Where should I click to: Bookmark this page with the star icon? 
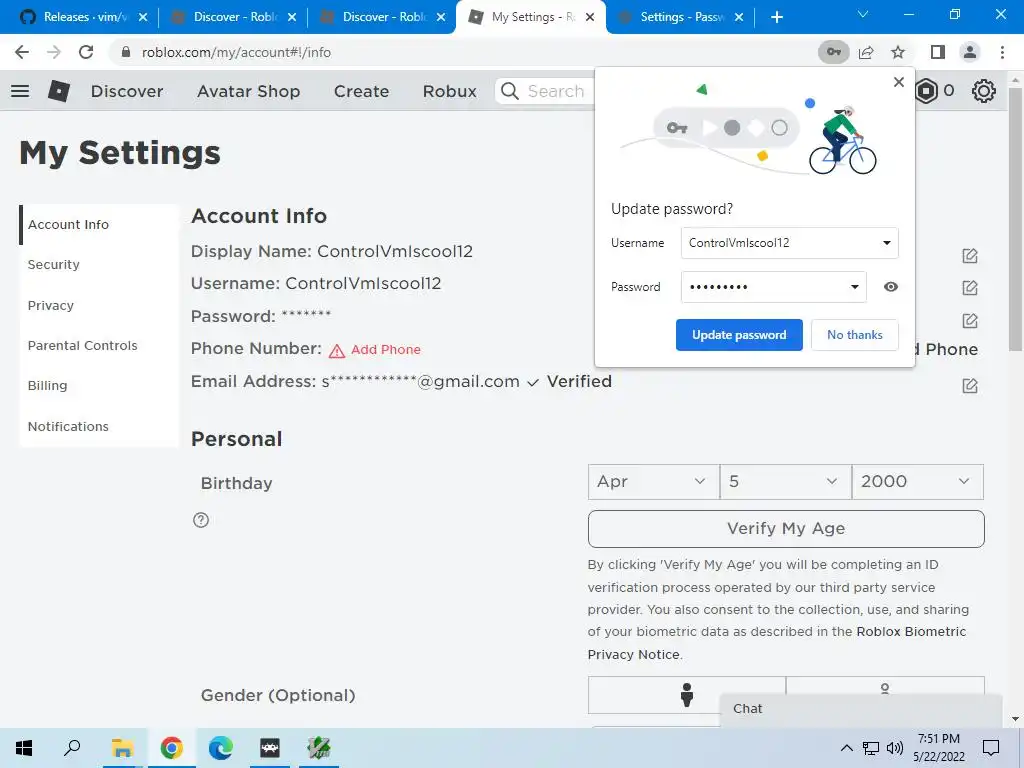899,52
